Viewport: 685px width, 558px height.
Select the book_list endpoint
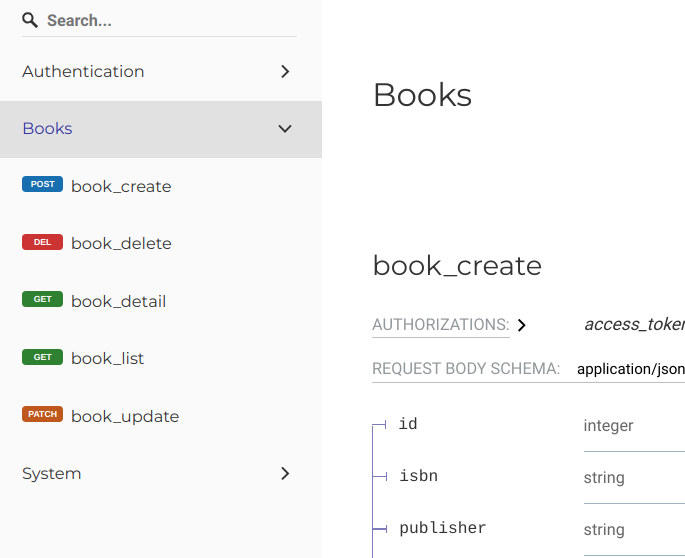(107, 359)
